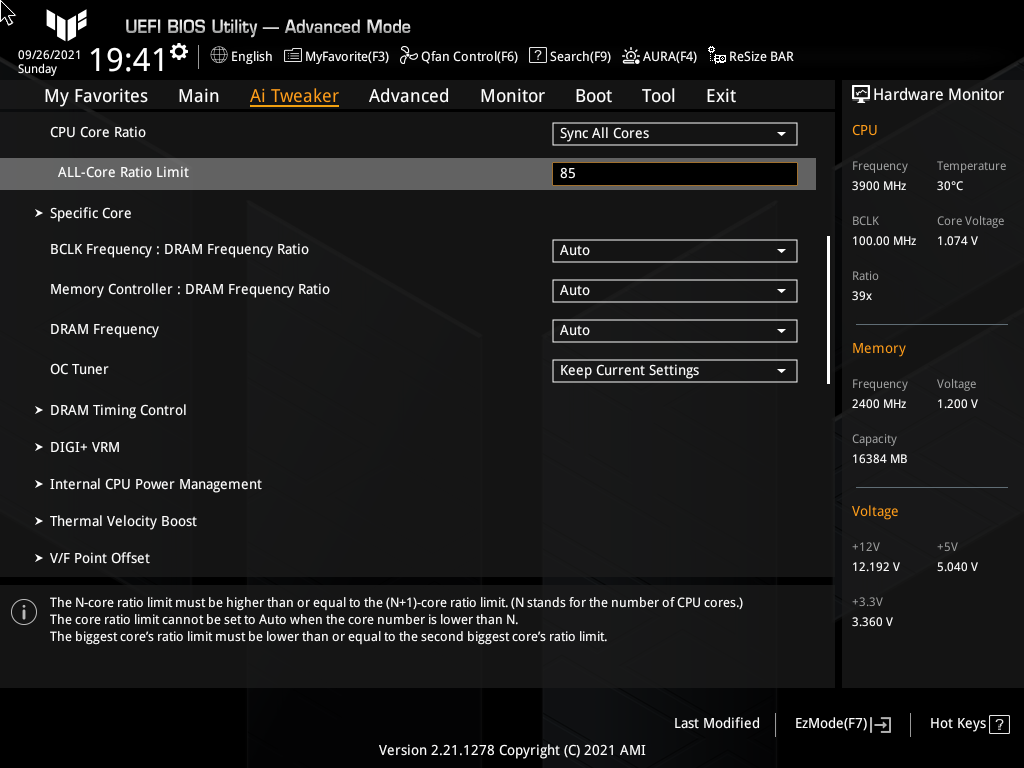Screen dimensions: 1024x768
Task: Expand the Specific Core submenu
Action: click(x=90, y=213)
